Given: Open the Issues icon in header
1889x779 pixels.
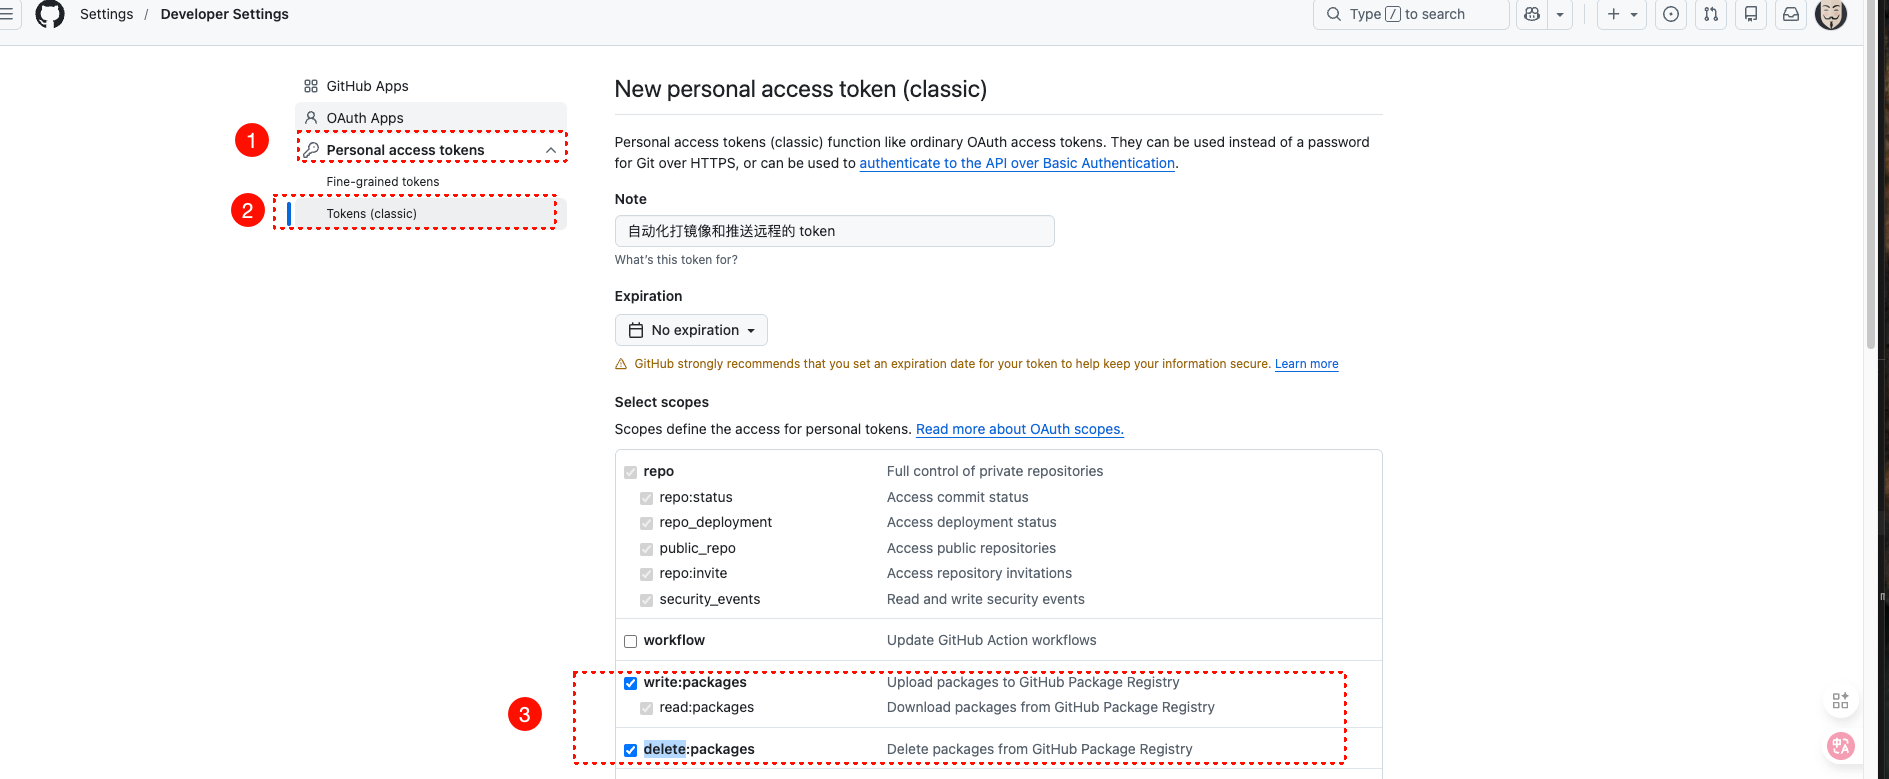Looking at the screenshot, I should tap(1671, 14).
